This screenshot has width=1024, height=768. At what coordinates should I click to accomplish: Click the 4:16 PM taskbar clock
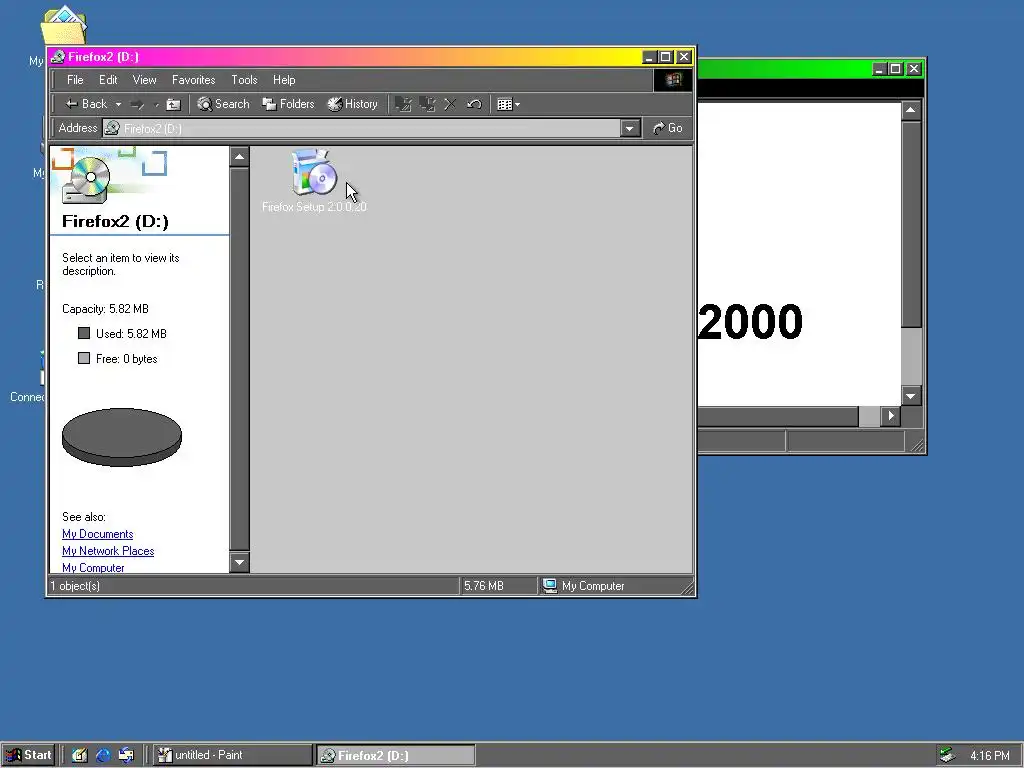click(989, 756)
